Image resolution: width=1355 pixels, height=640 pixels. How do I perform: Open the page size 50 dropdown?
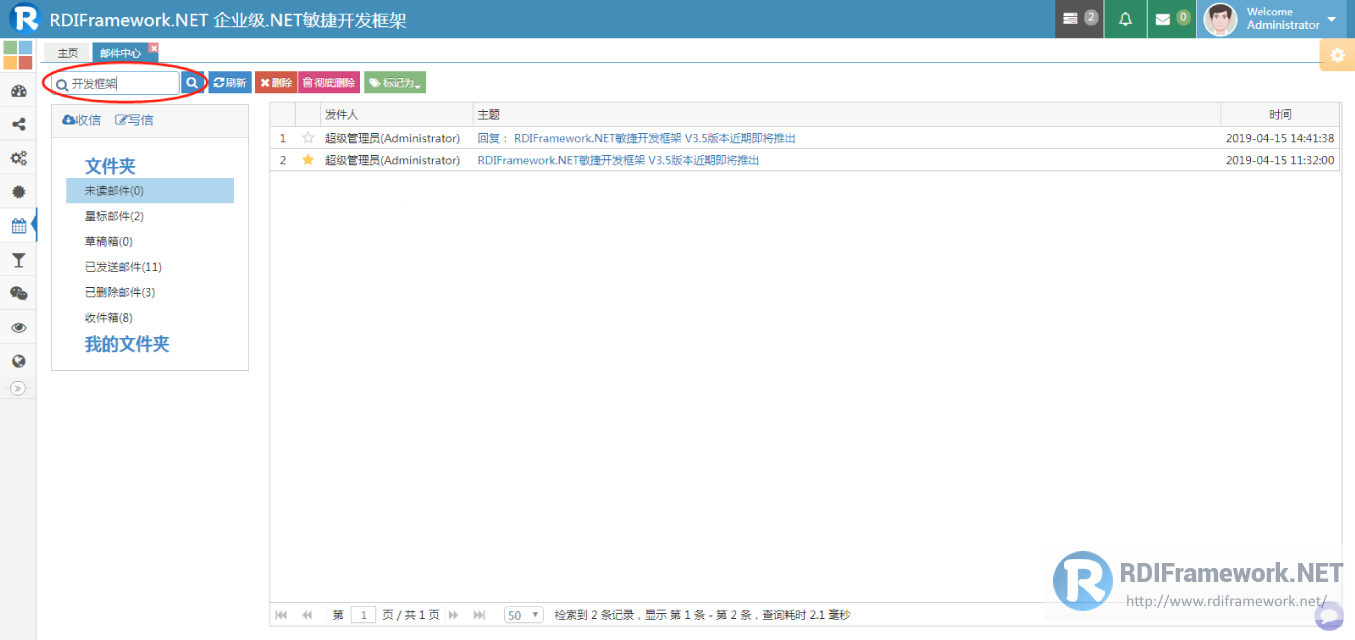(x=523, y=615)
